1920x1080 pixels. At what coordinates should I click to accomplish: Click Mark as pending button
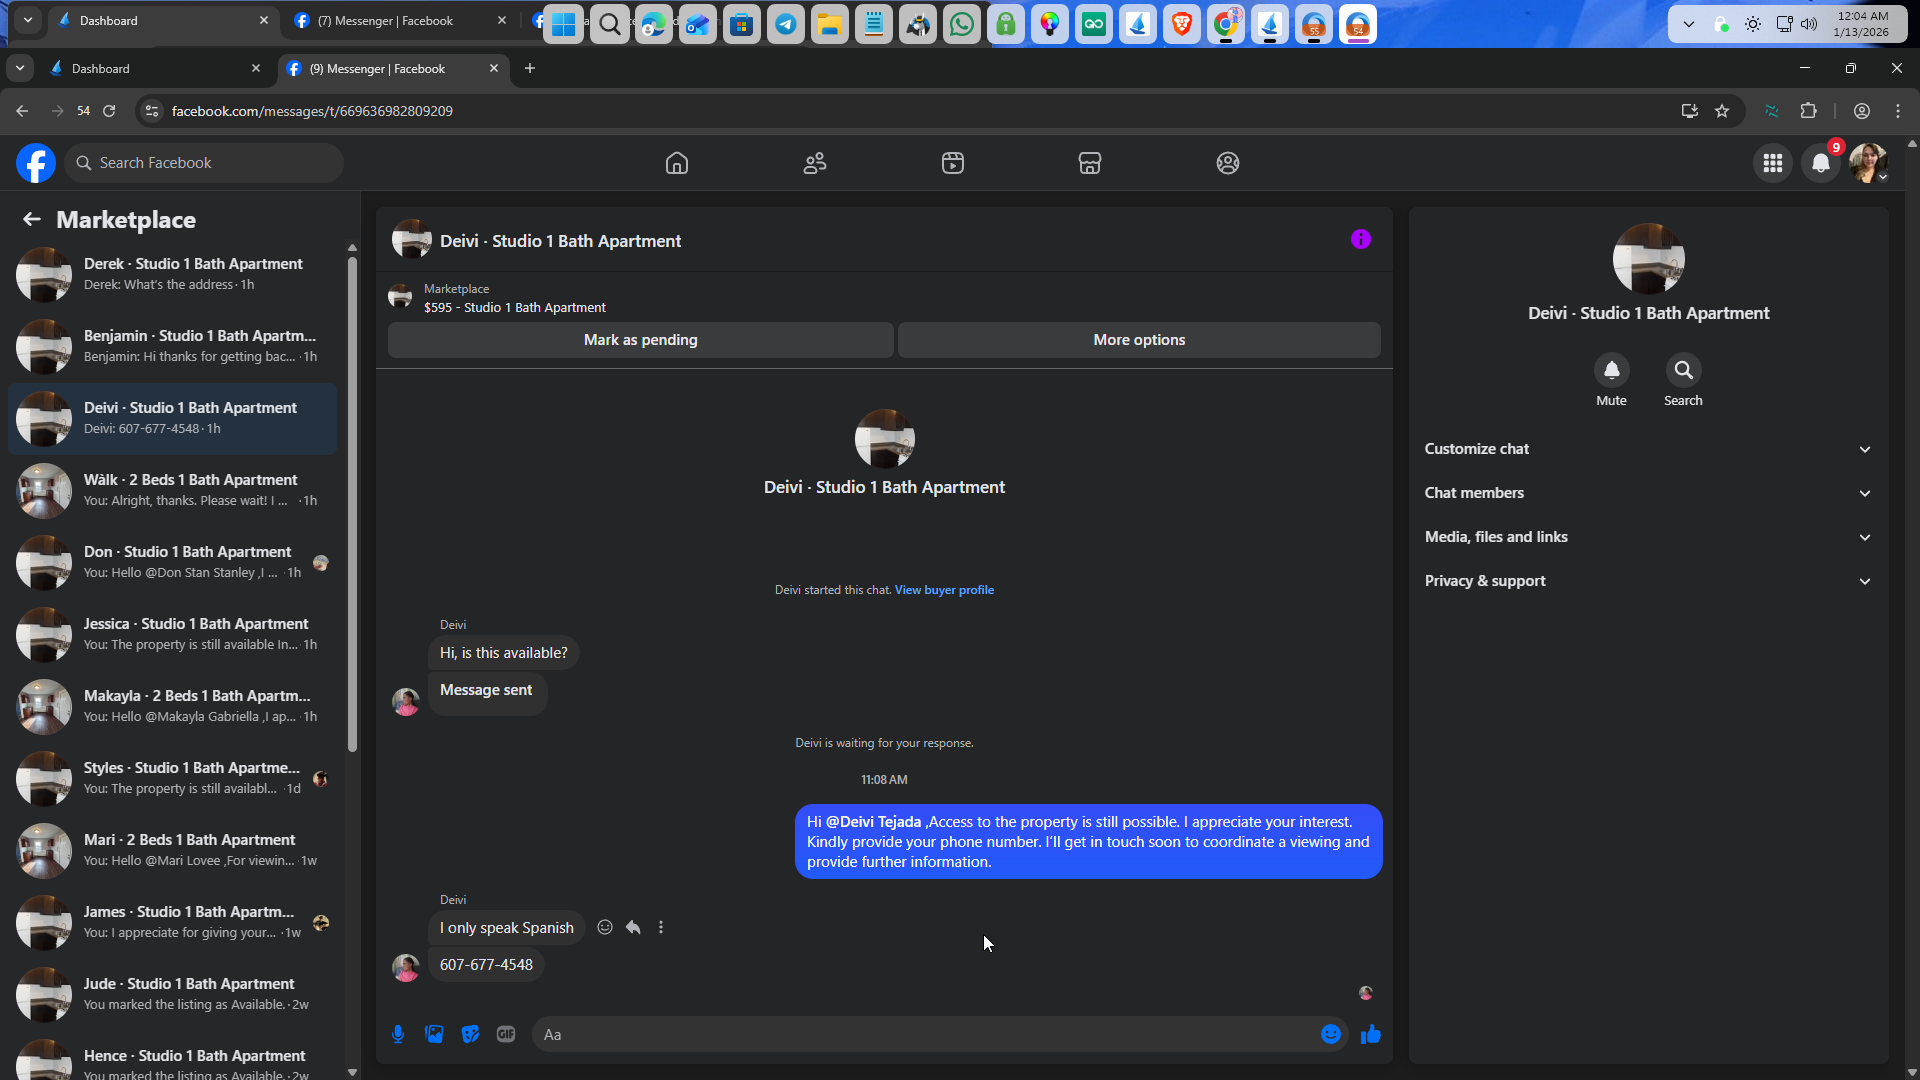[640, 340]
